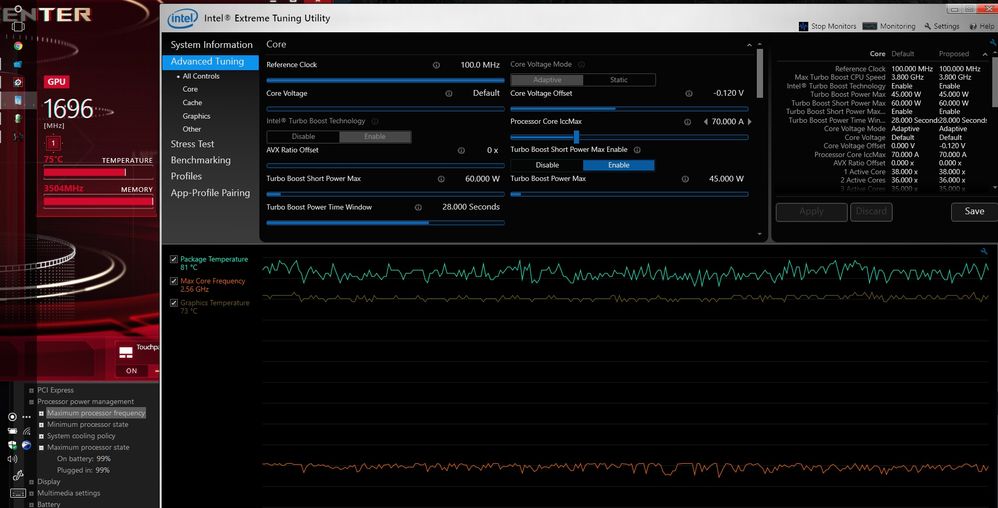Image resolution: width=998 pixels, height=508 pixels.
Task: Collapse Maximum processor state in power options
Action: click(41, 448)
